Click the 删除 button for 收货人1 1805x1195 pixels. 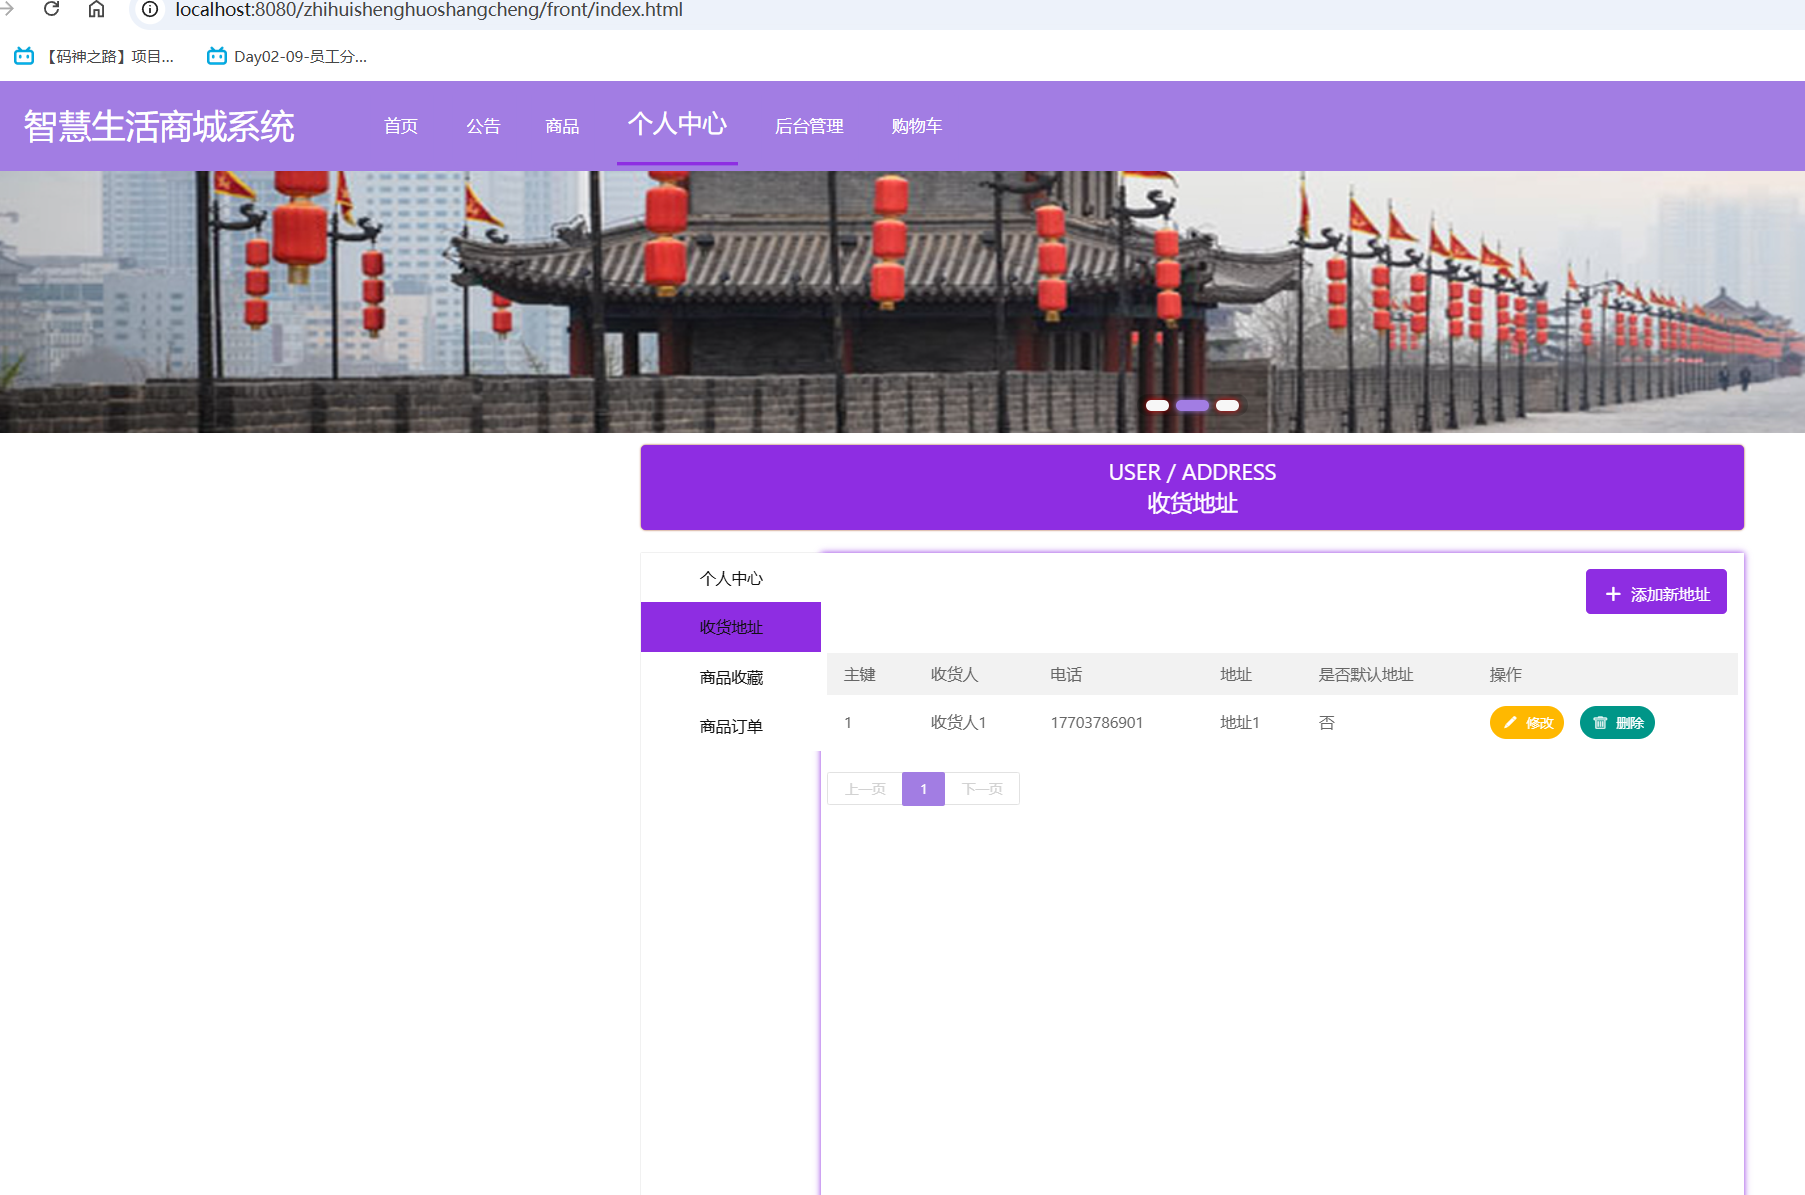(1617, 722)
